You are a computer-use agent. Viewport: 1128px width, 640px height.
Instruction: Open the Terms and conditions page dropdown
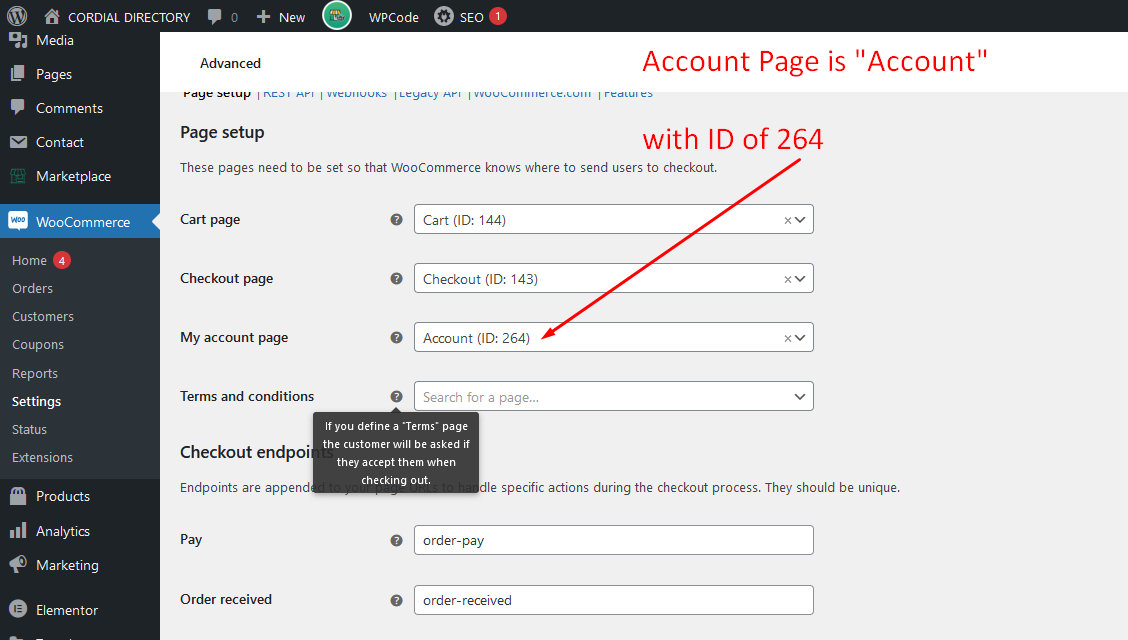pyautogui.click(x=614, y=396)
